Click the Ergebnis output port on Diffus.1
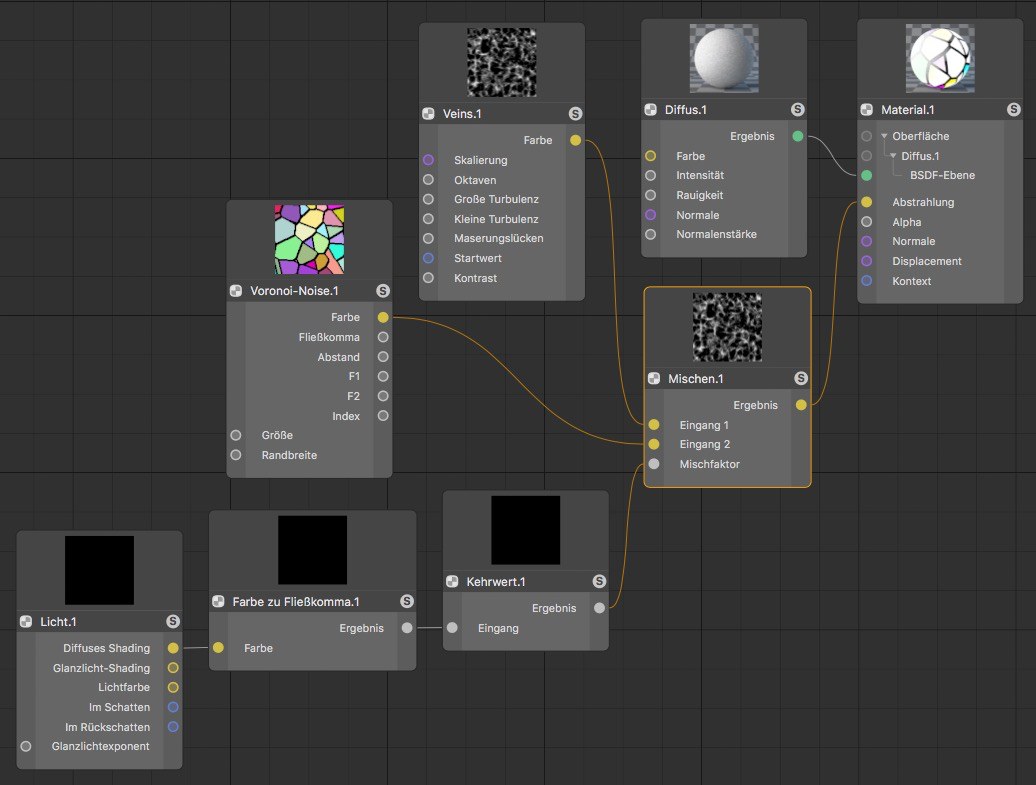This screenshot has height=785, width=1036. coord(797,136)
